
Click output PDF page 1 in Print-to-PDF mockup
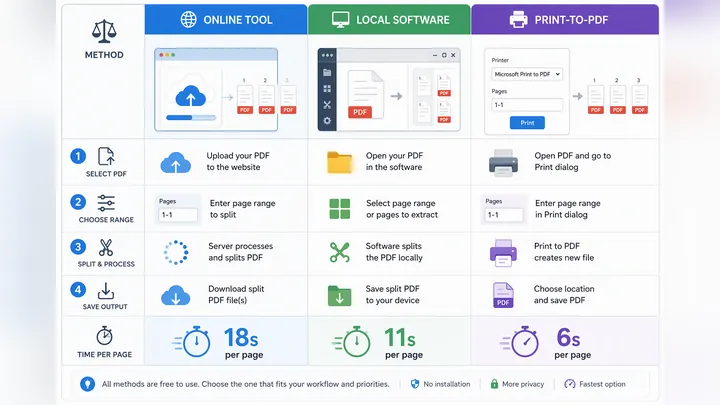[596, 100]
